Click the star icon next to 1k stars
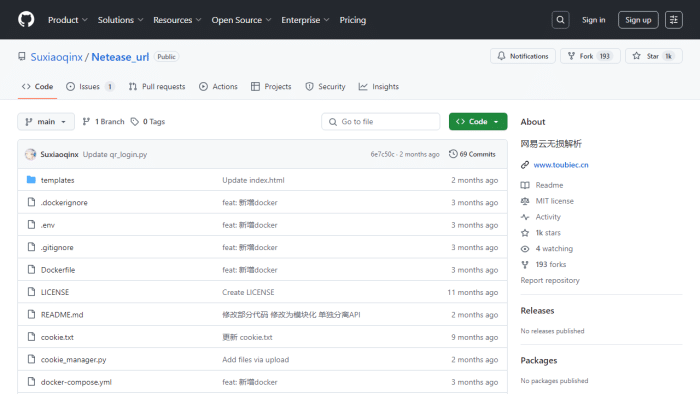The image size is (700, 394). (x=525, y=232)
